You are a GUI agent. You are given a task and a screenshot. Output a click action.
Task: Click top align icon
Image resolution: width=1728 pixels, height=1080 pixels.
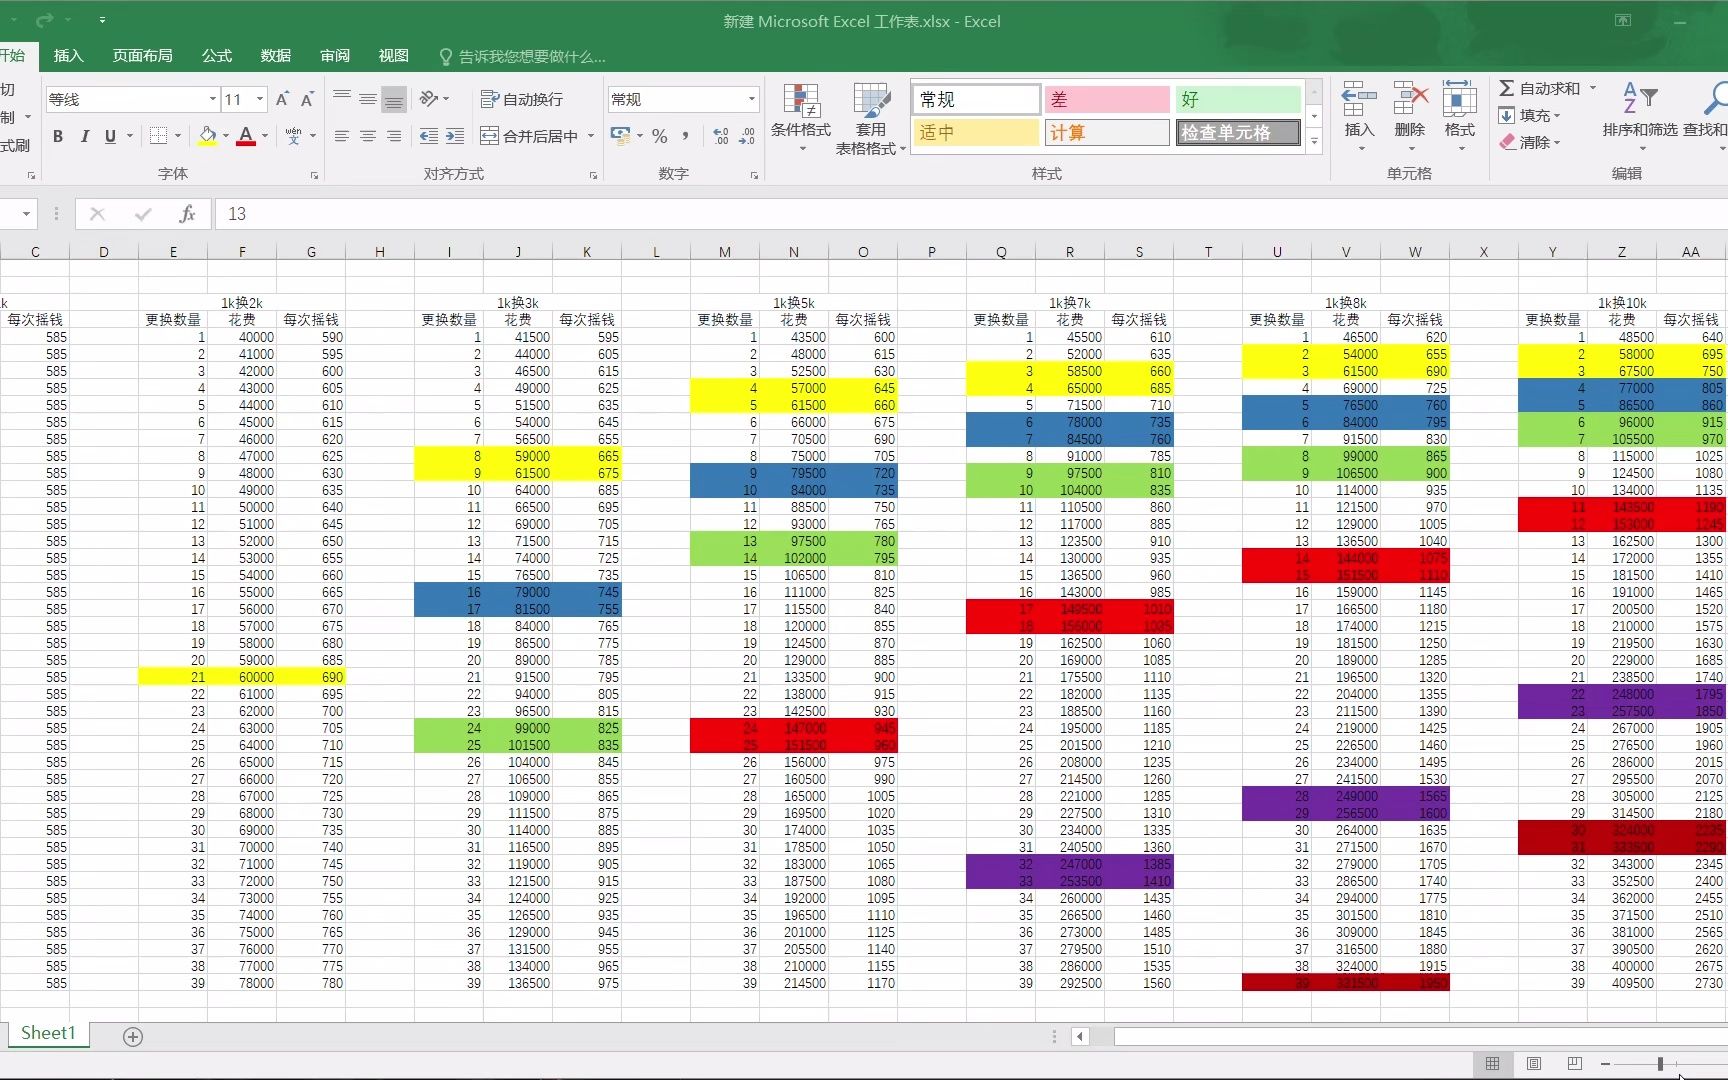(x=342, y=99)
